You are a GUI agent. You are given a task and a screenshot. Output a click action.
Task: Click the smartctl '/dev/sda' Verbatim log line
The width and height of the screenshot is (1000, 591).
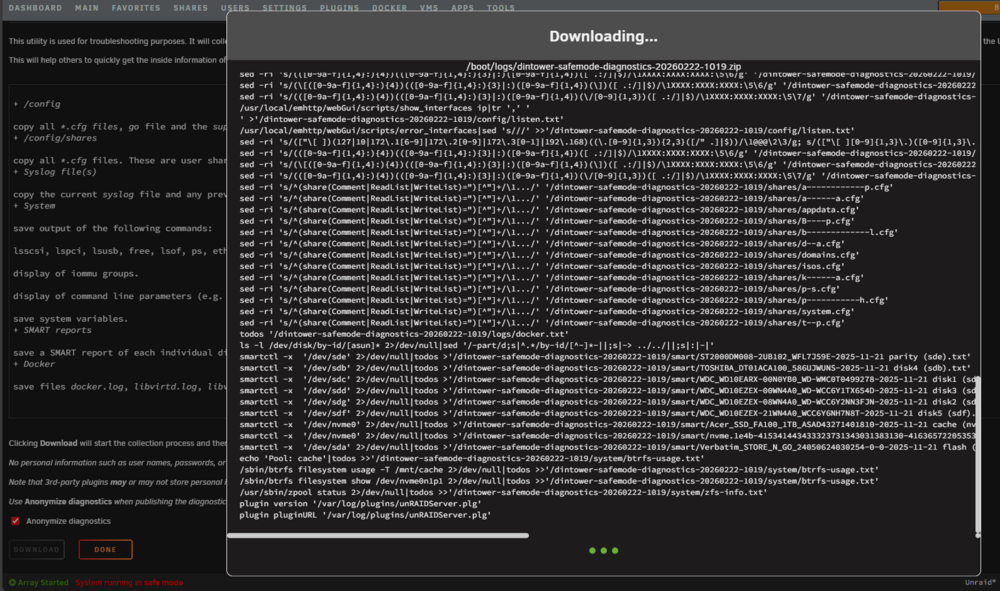coord(607,447)
